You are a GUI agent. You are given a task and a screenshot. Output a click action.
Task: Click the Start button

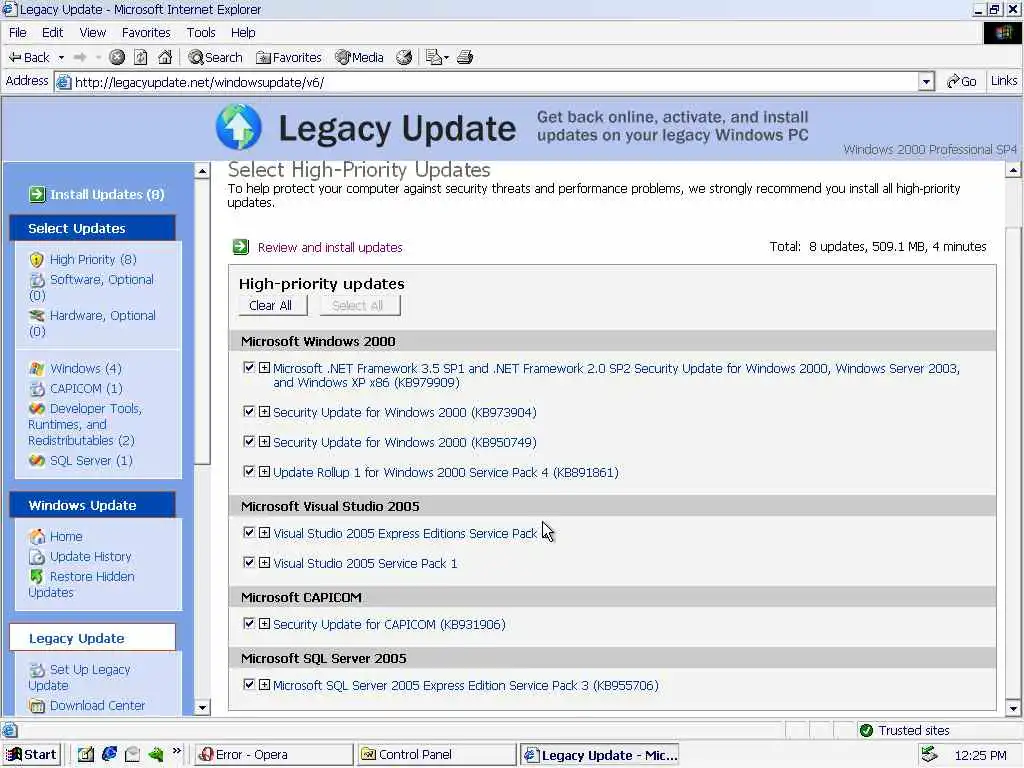[x=31, y=755]
